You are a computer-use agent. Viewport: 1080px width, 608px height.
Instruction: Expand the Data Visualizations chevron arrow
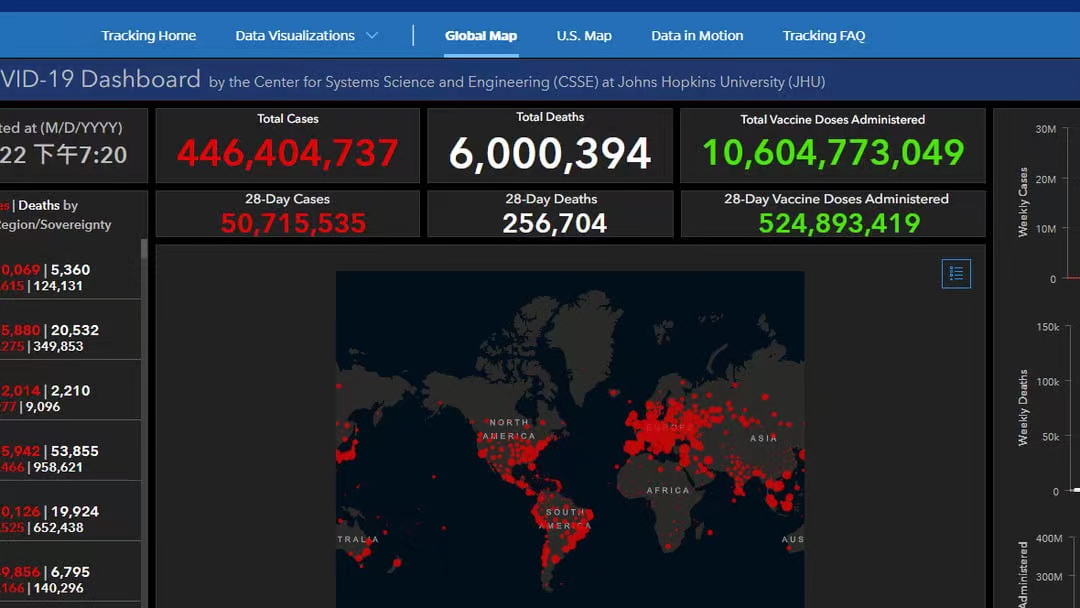click(372, 36)
